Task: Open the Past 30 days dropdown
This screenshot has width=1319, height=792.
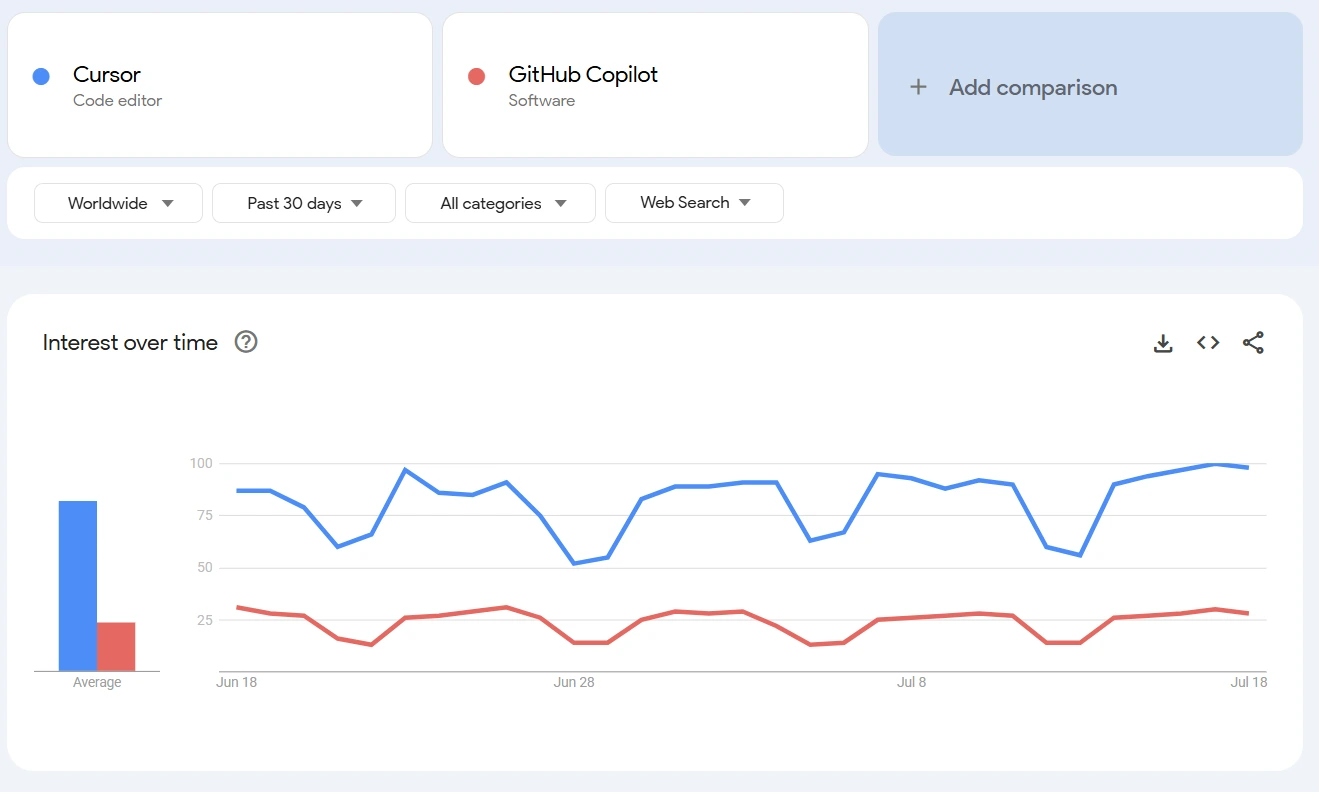Action: pos(304,203)
